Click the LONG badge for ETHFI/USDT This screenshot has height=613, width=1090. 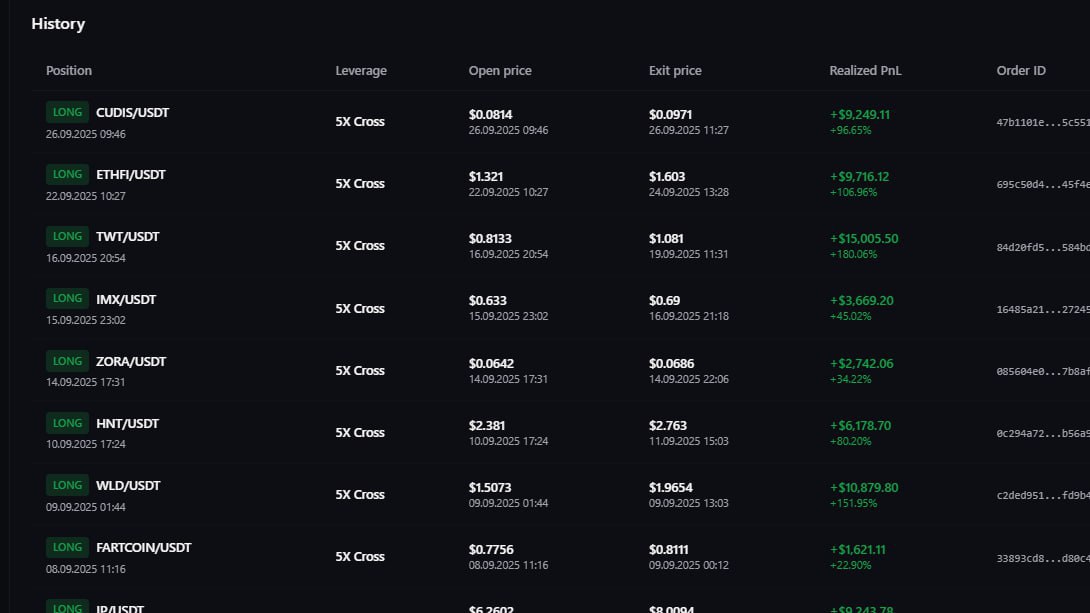67,174
